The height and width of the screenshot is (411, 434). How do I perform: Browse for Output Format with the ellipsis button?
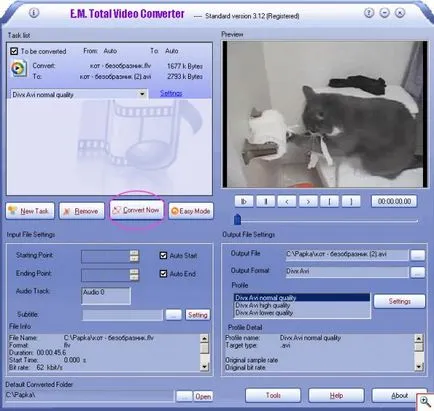(x=418, y=272)
